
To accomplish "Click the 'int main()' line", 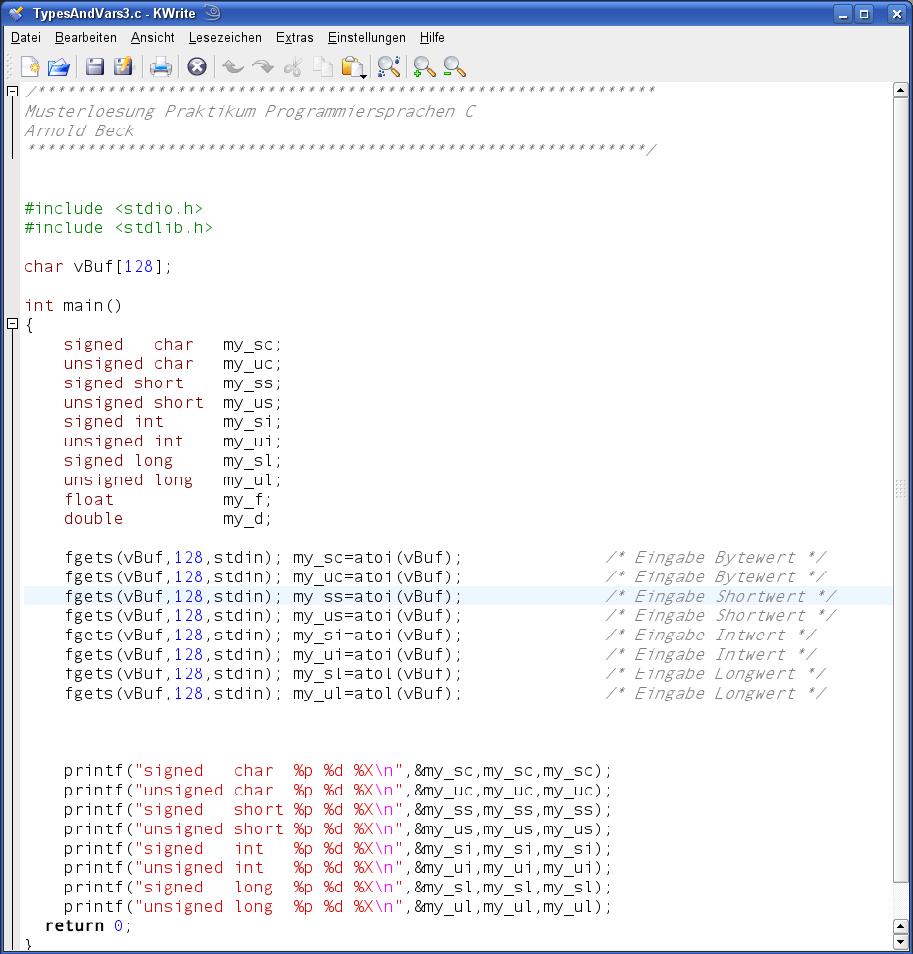I will pyautogui.click(x=73, y=306).
